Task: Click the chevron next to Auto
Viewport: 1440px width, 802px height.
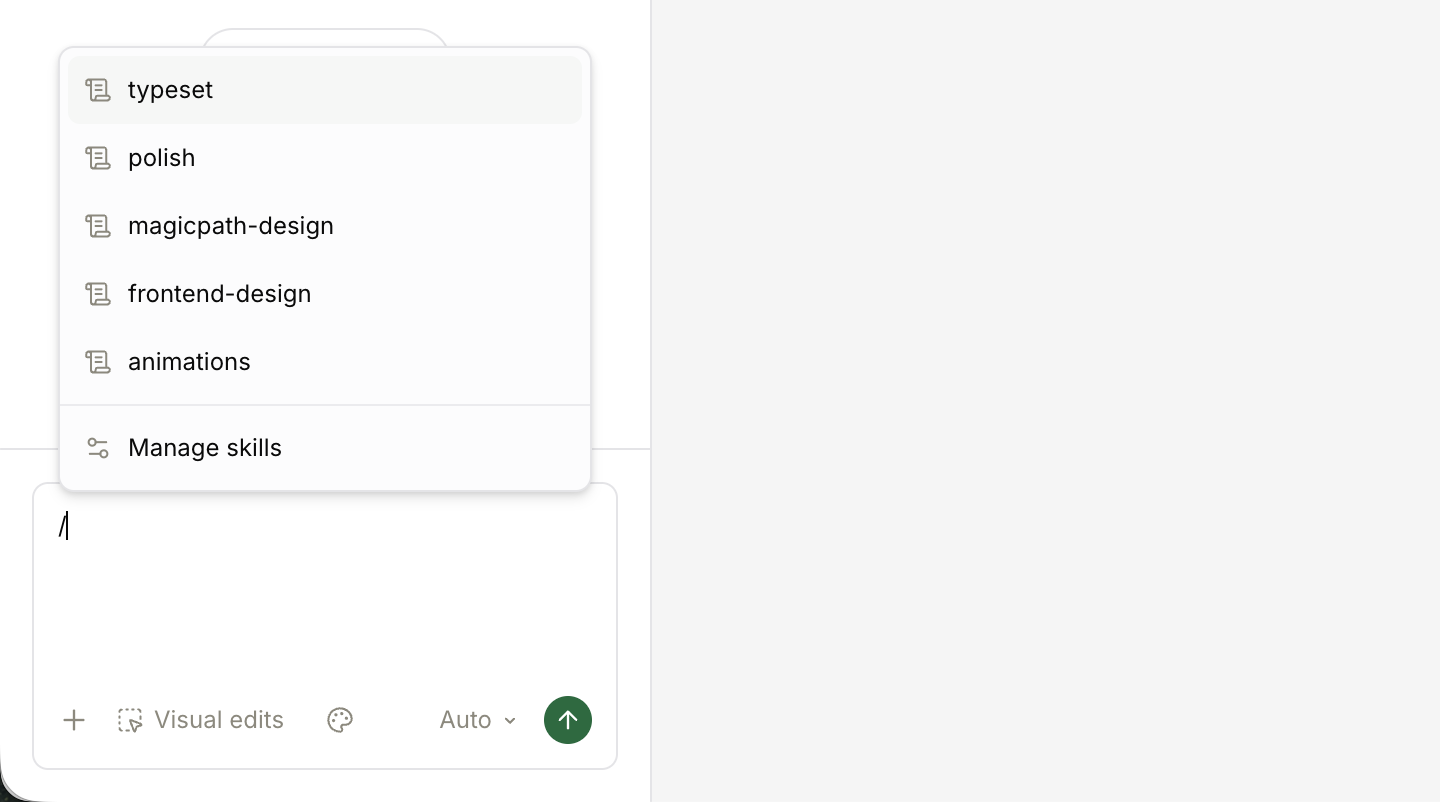Action: [510, 721]
